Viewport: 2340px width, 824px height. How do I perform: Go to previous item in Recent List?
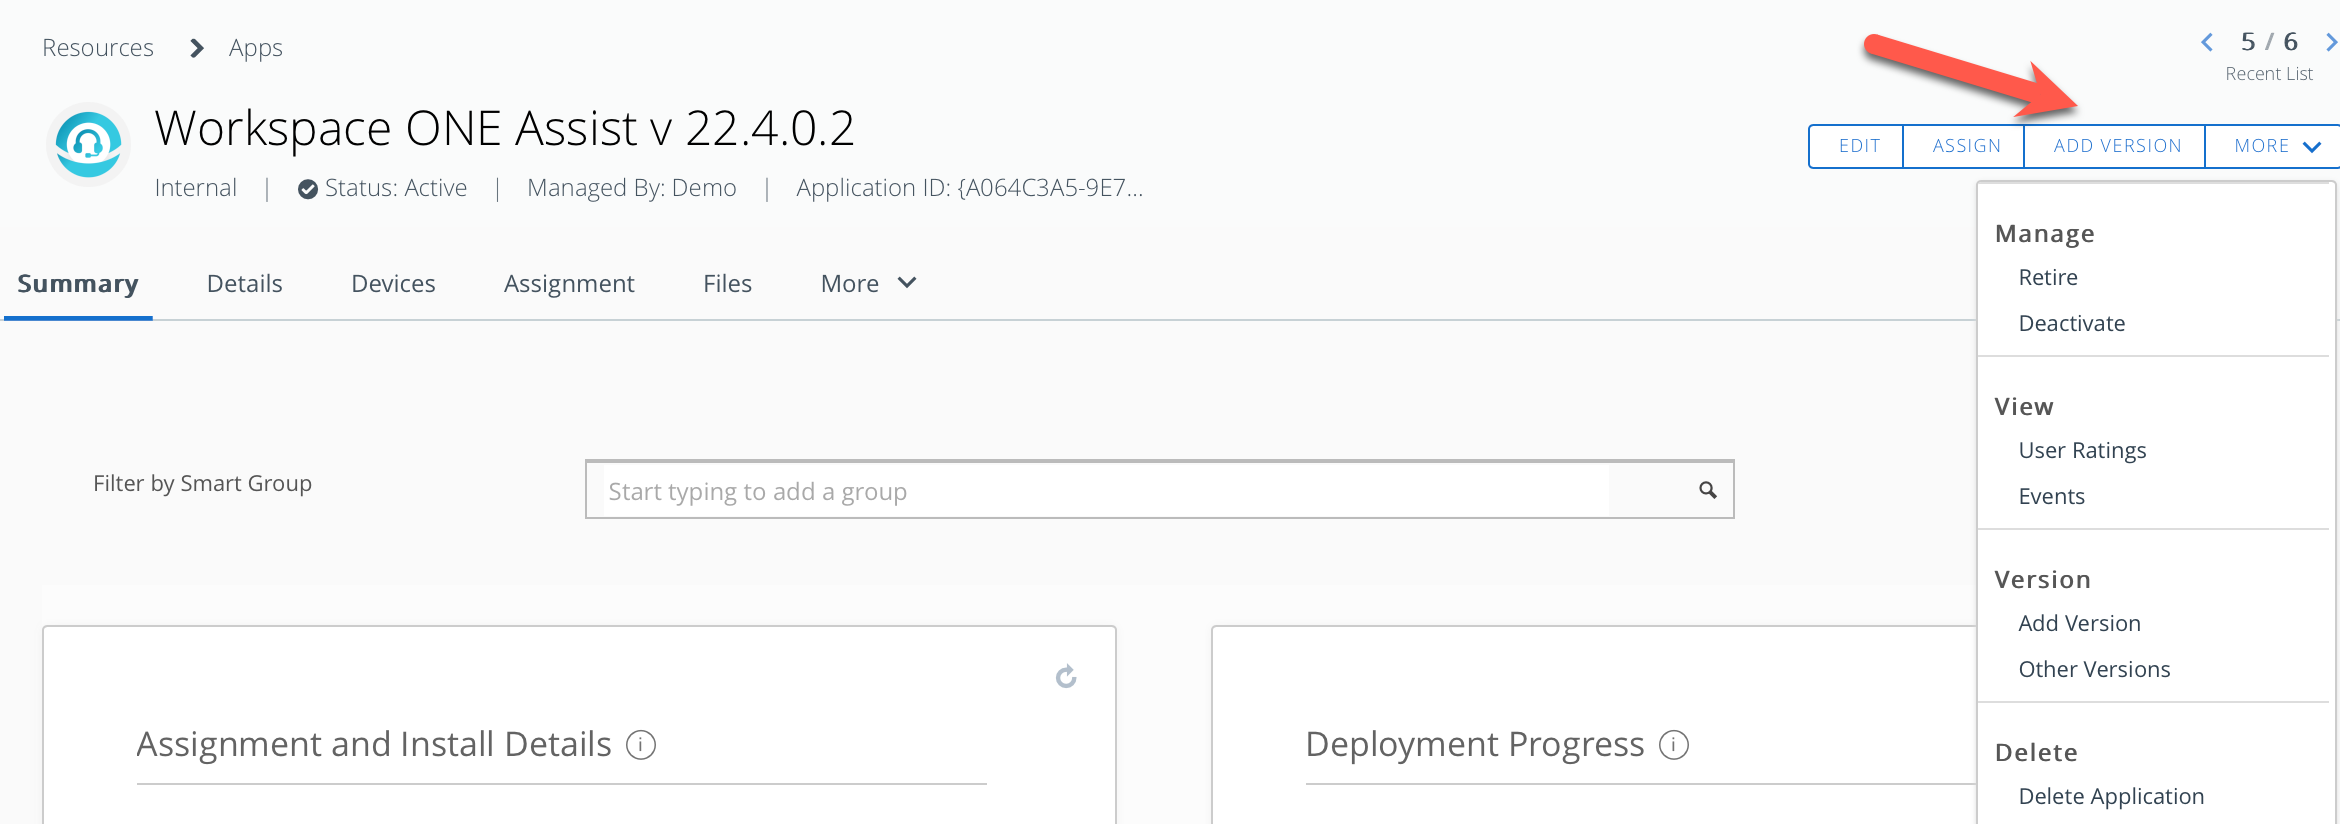coord(2207,42)
